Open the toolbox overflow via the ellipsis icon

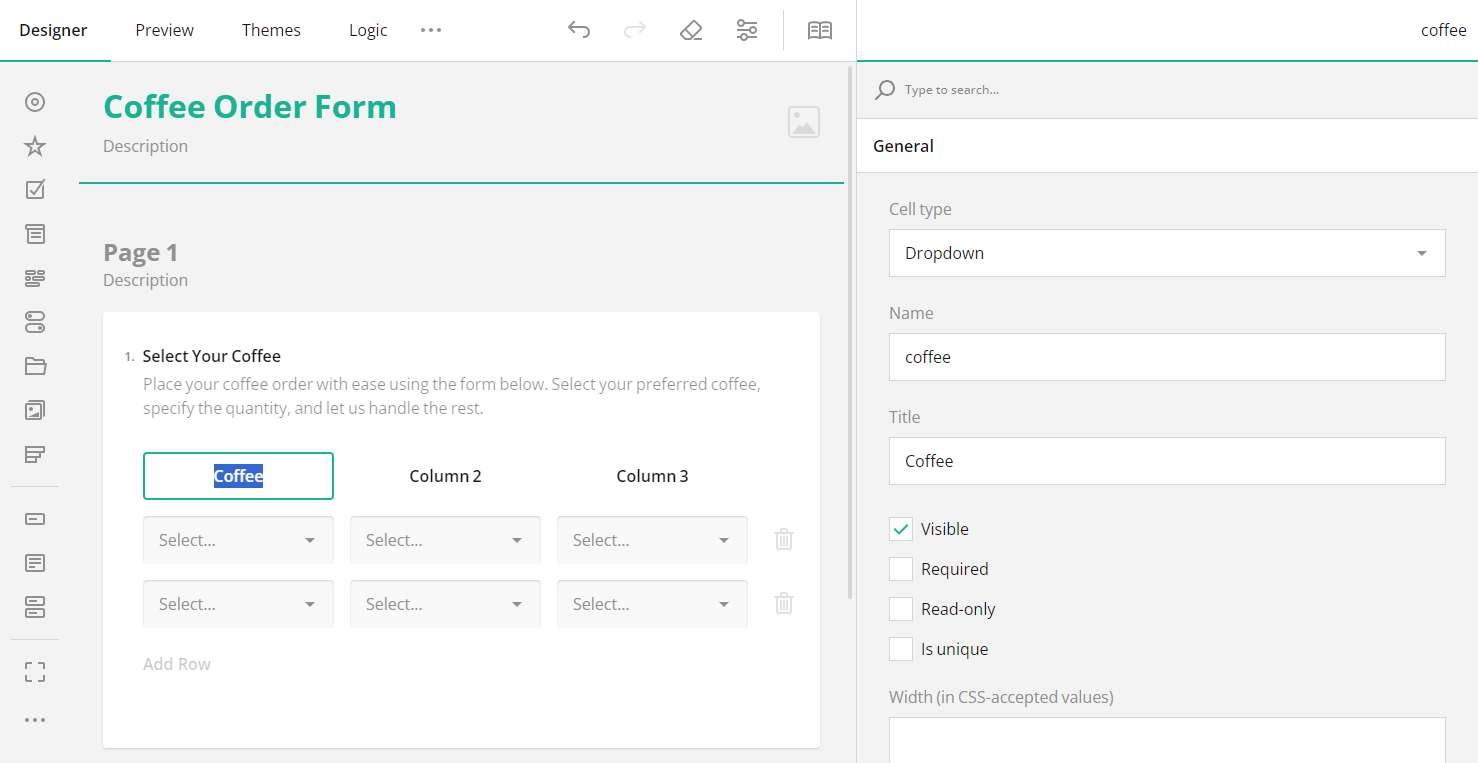(x=34, y=719)
